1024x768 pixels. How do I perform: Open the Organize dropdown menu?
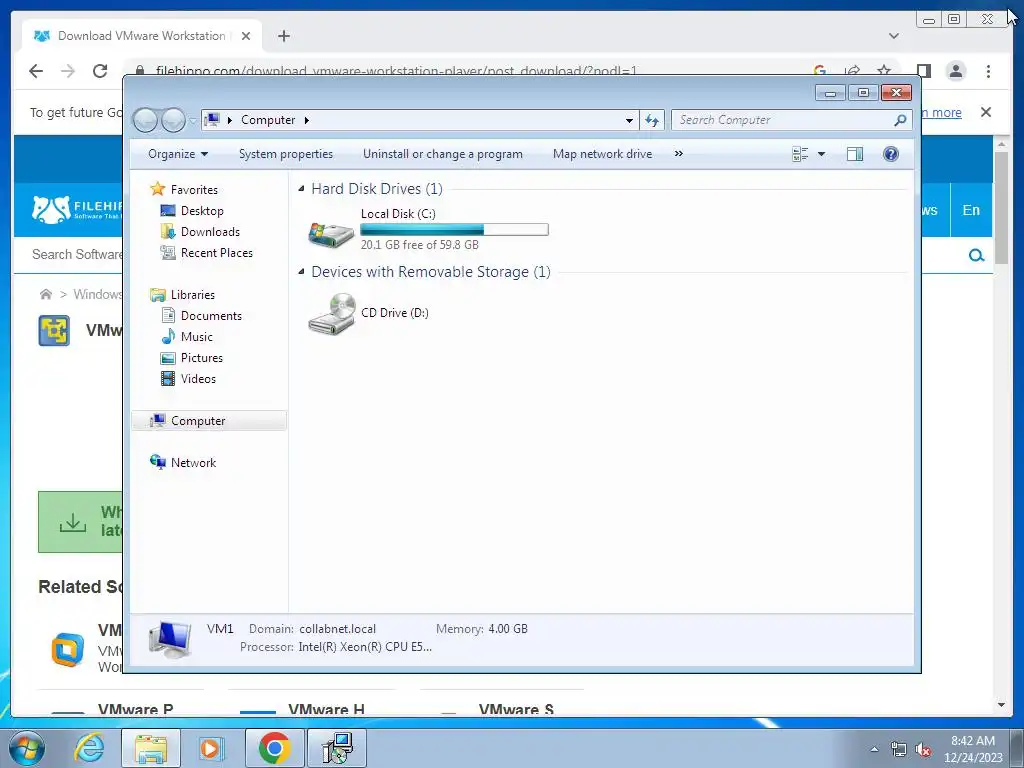pos(178,154)
